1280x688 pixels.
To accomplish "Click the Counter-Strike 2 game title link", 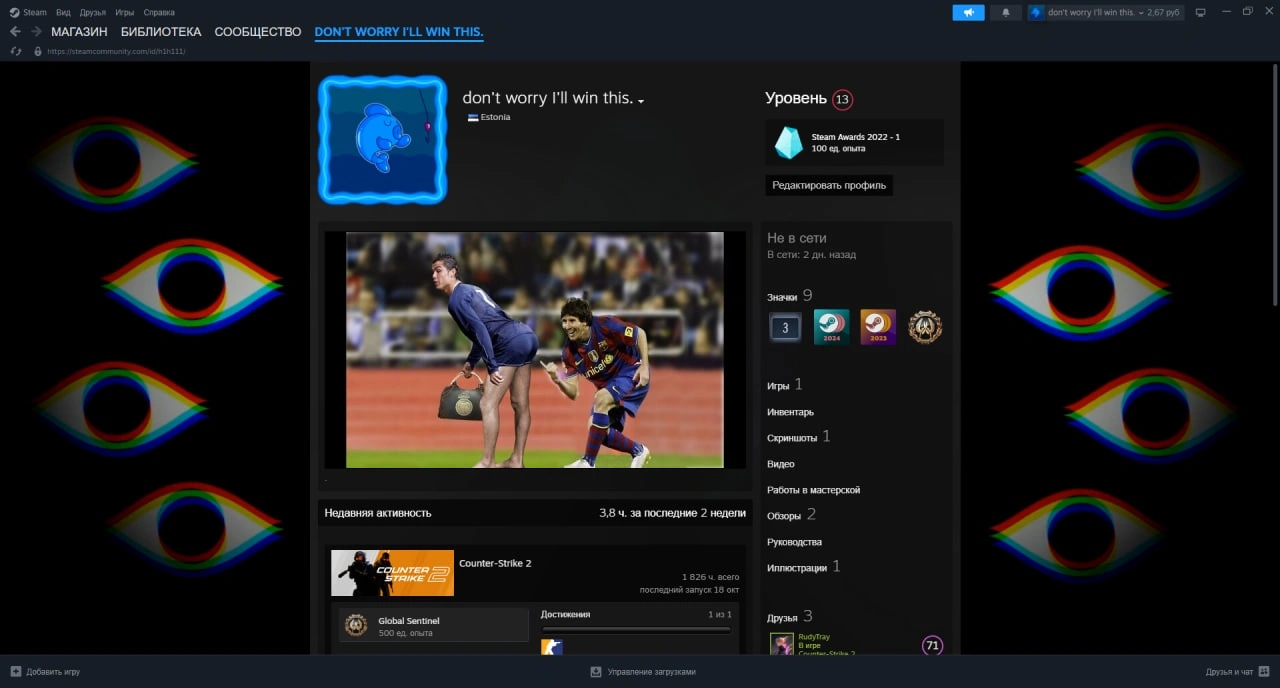I will pyautogui.click(x=495, y=563).
